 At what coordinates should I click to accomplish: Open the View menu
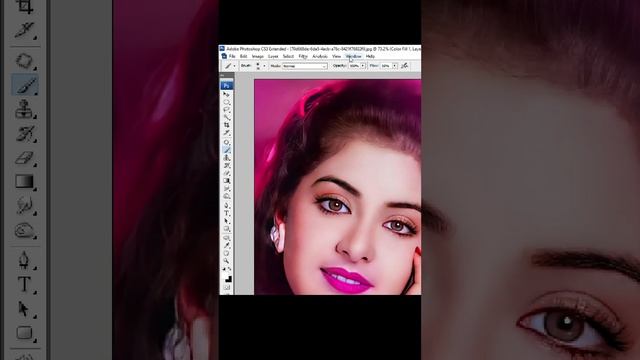336,56
